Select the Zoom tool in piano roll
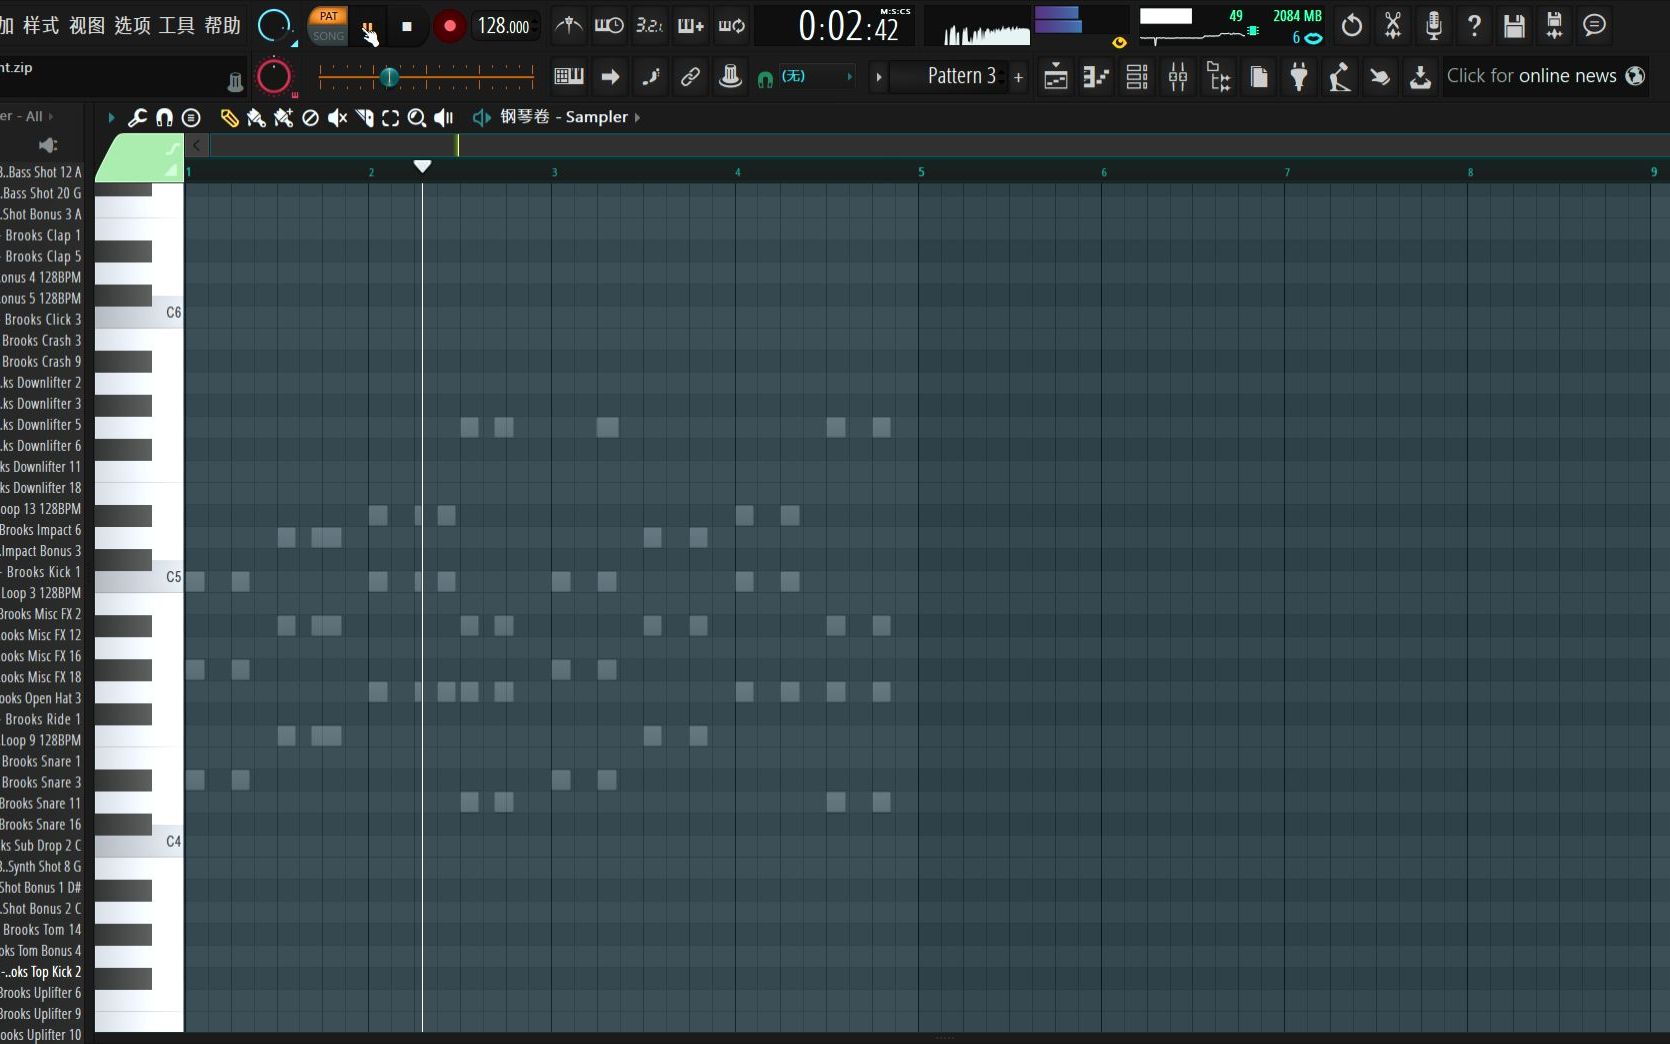 tap(417, 118)
